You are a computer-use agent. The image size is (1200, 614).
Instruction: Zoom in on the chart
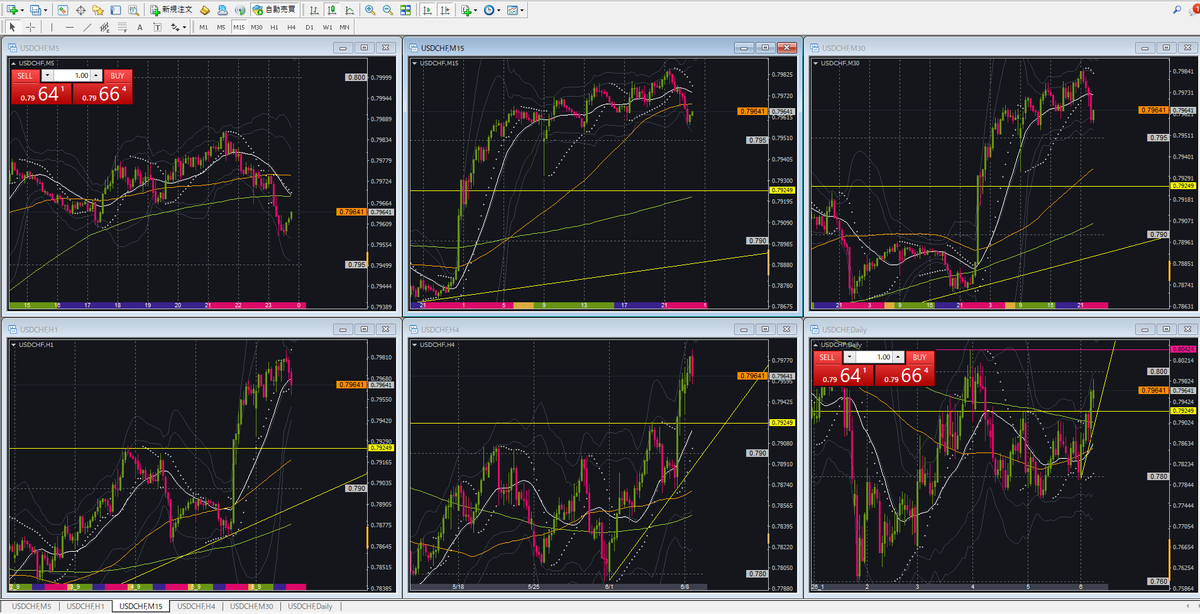coord(370,9)
